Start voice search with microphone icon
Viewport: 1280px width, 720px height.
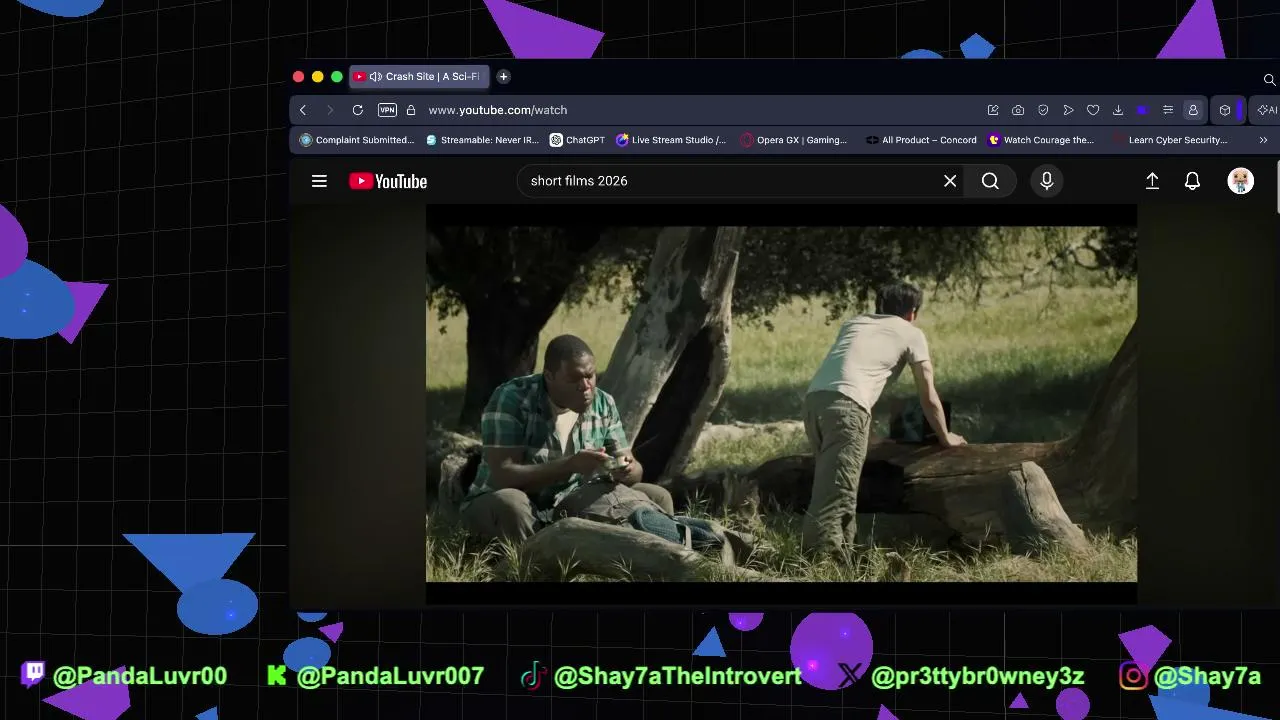coord(1047,181)
